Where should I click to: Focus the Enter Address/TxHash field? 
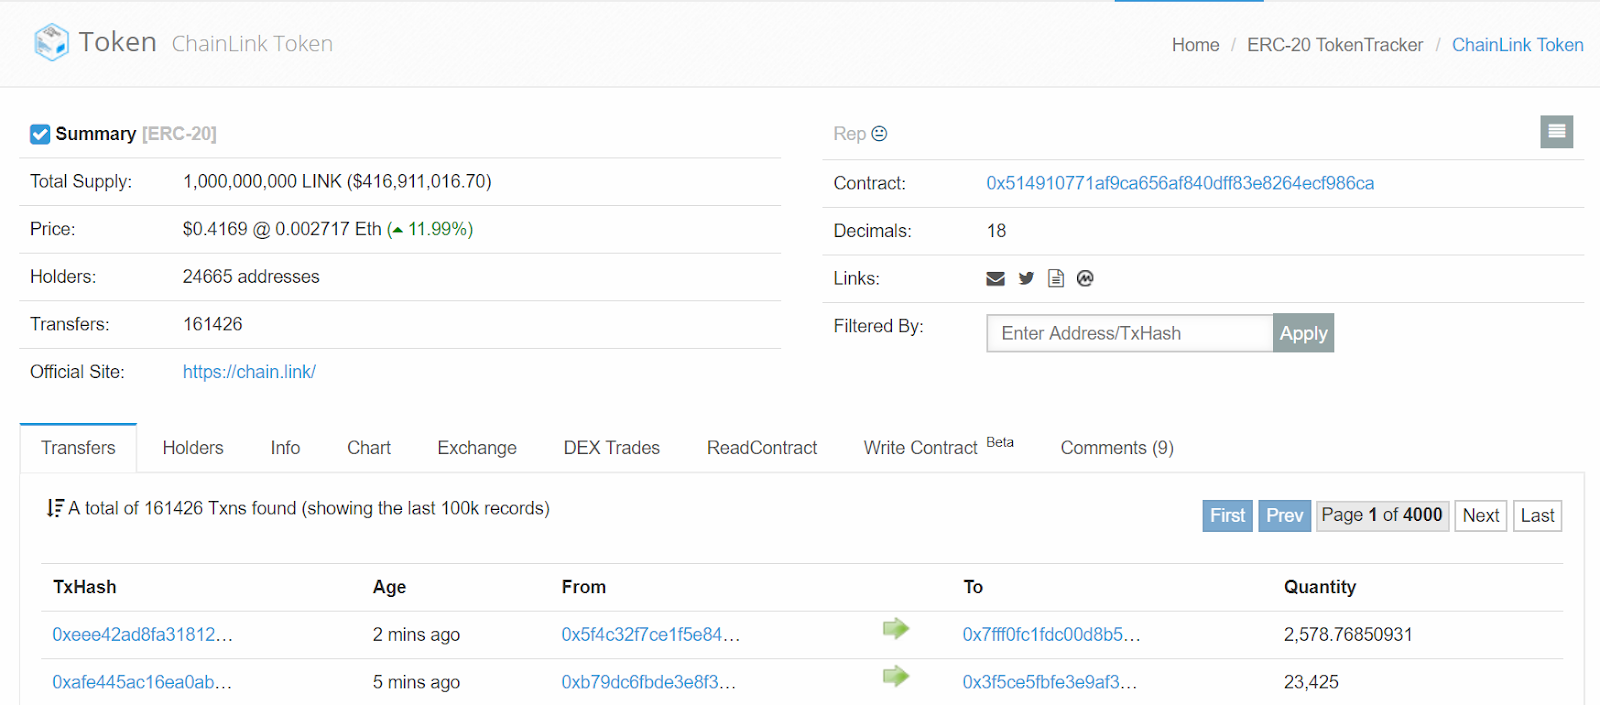pyautogui.click(x=1130, y=333)
